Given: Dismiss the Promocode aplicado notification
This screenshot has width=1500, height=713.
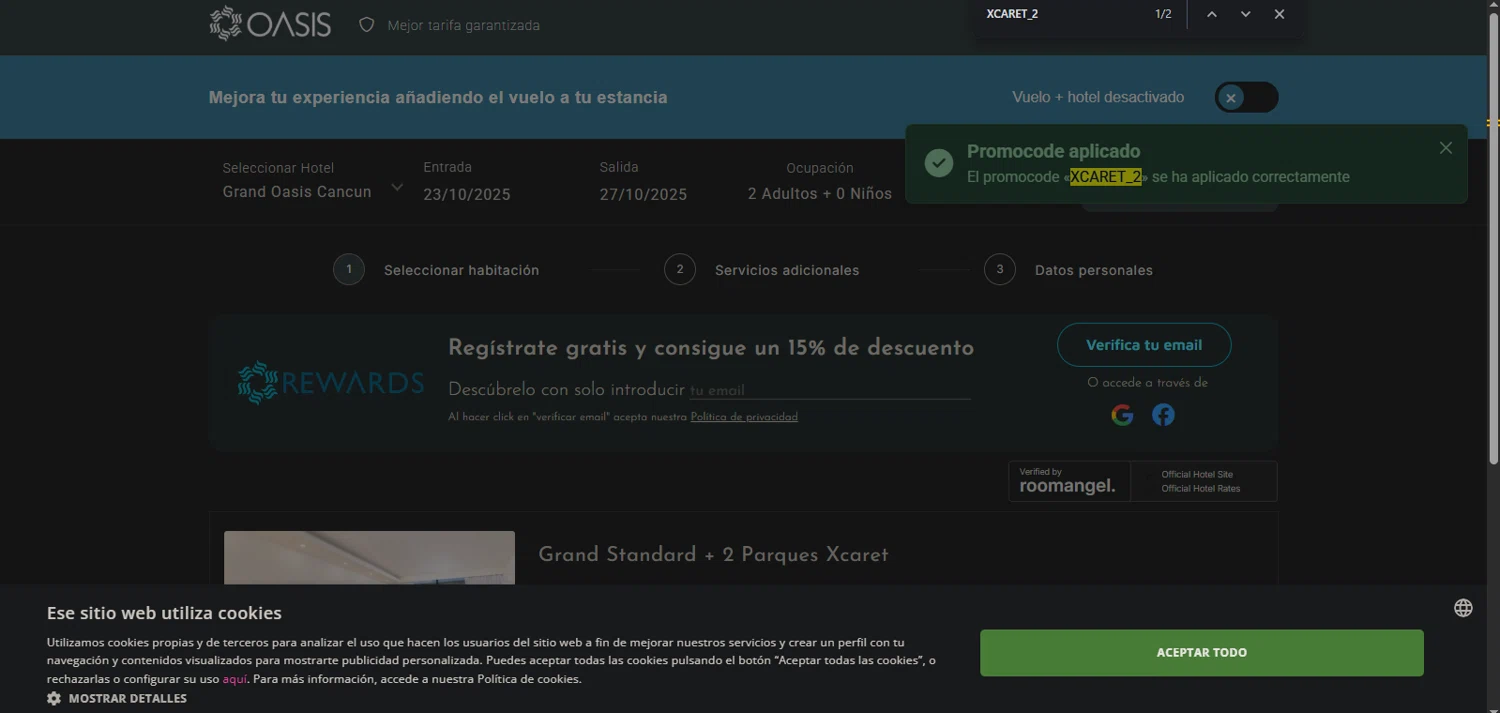Looking at the screenshot, I should point(1446,148).
